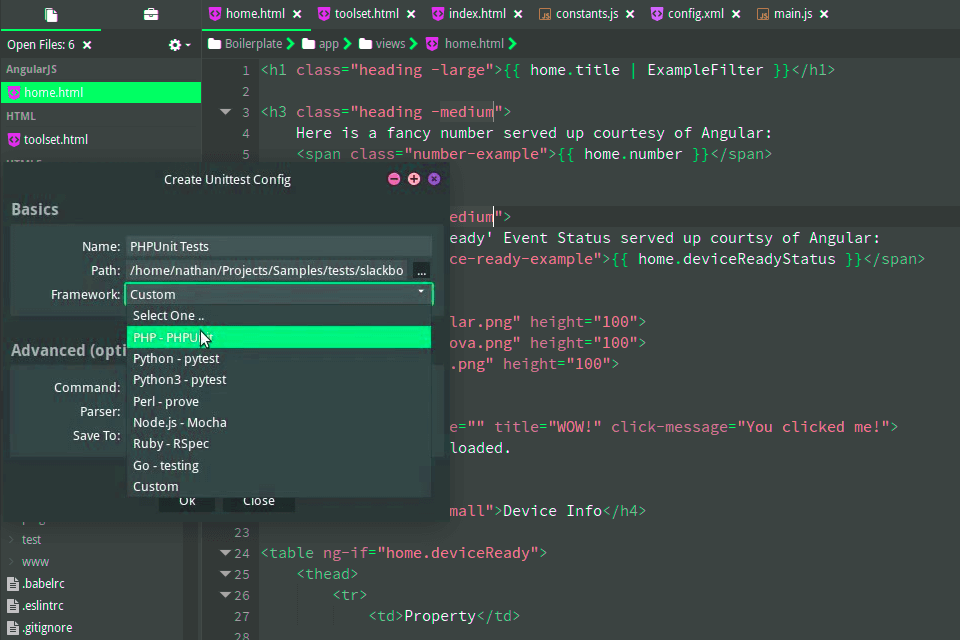Close the home.html tab
Screen dimensions: 960x640
297,14
